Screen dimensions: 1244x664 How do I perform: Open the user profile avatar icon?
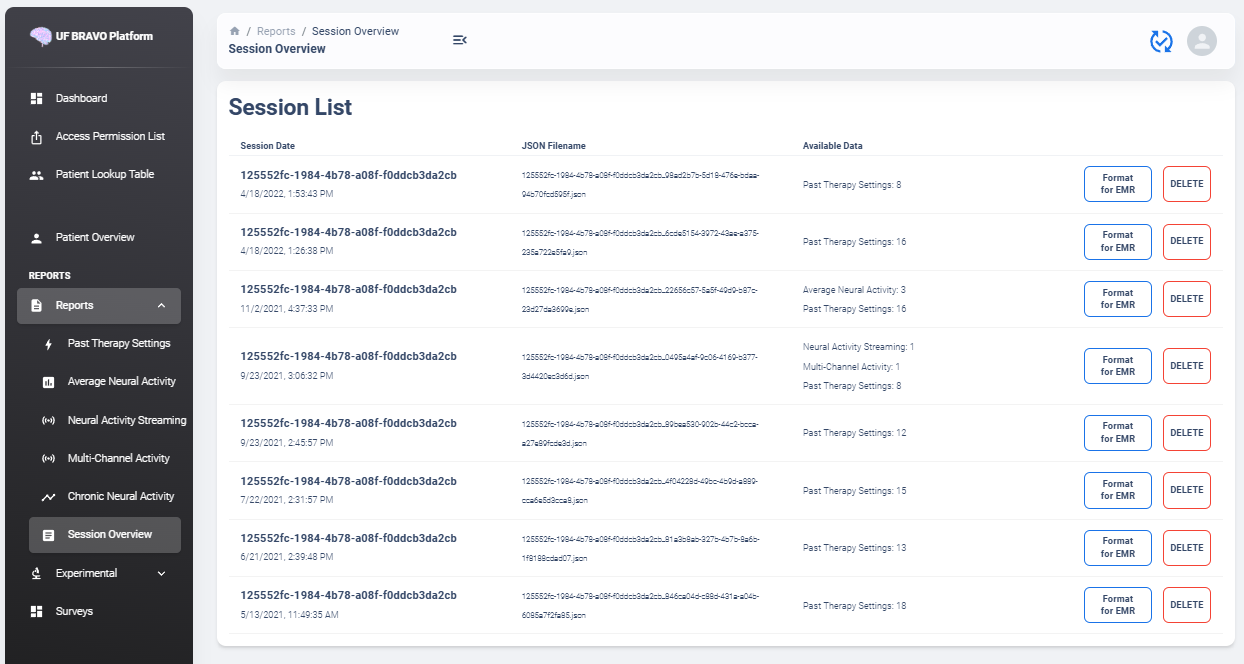click(x=1201, y=41)
